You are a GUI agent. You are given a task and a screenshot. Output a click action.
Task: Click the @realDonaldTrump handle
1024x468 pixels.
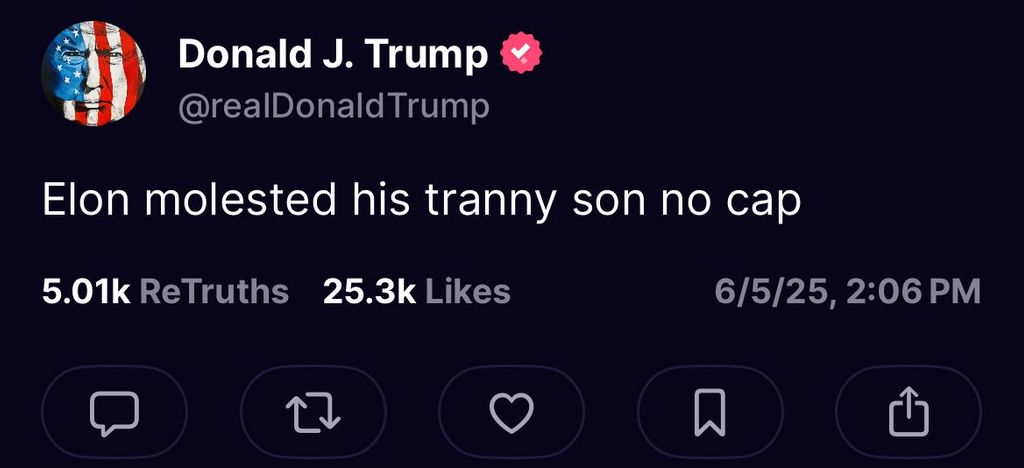pos(333,106)
